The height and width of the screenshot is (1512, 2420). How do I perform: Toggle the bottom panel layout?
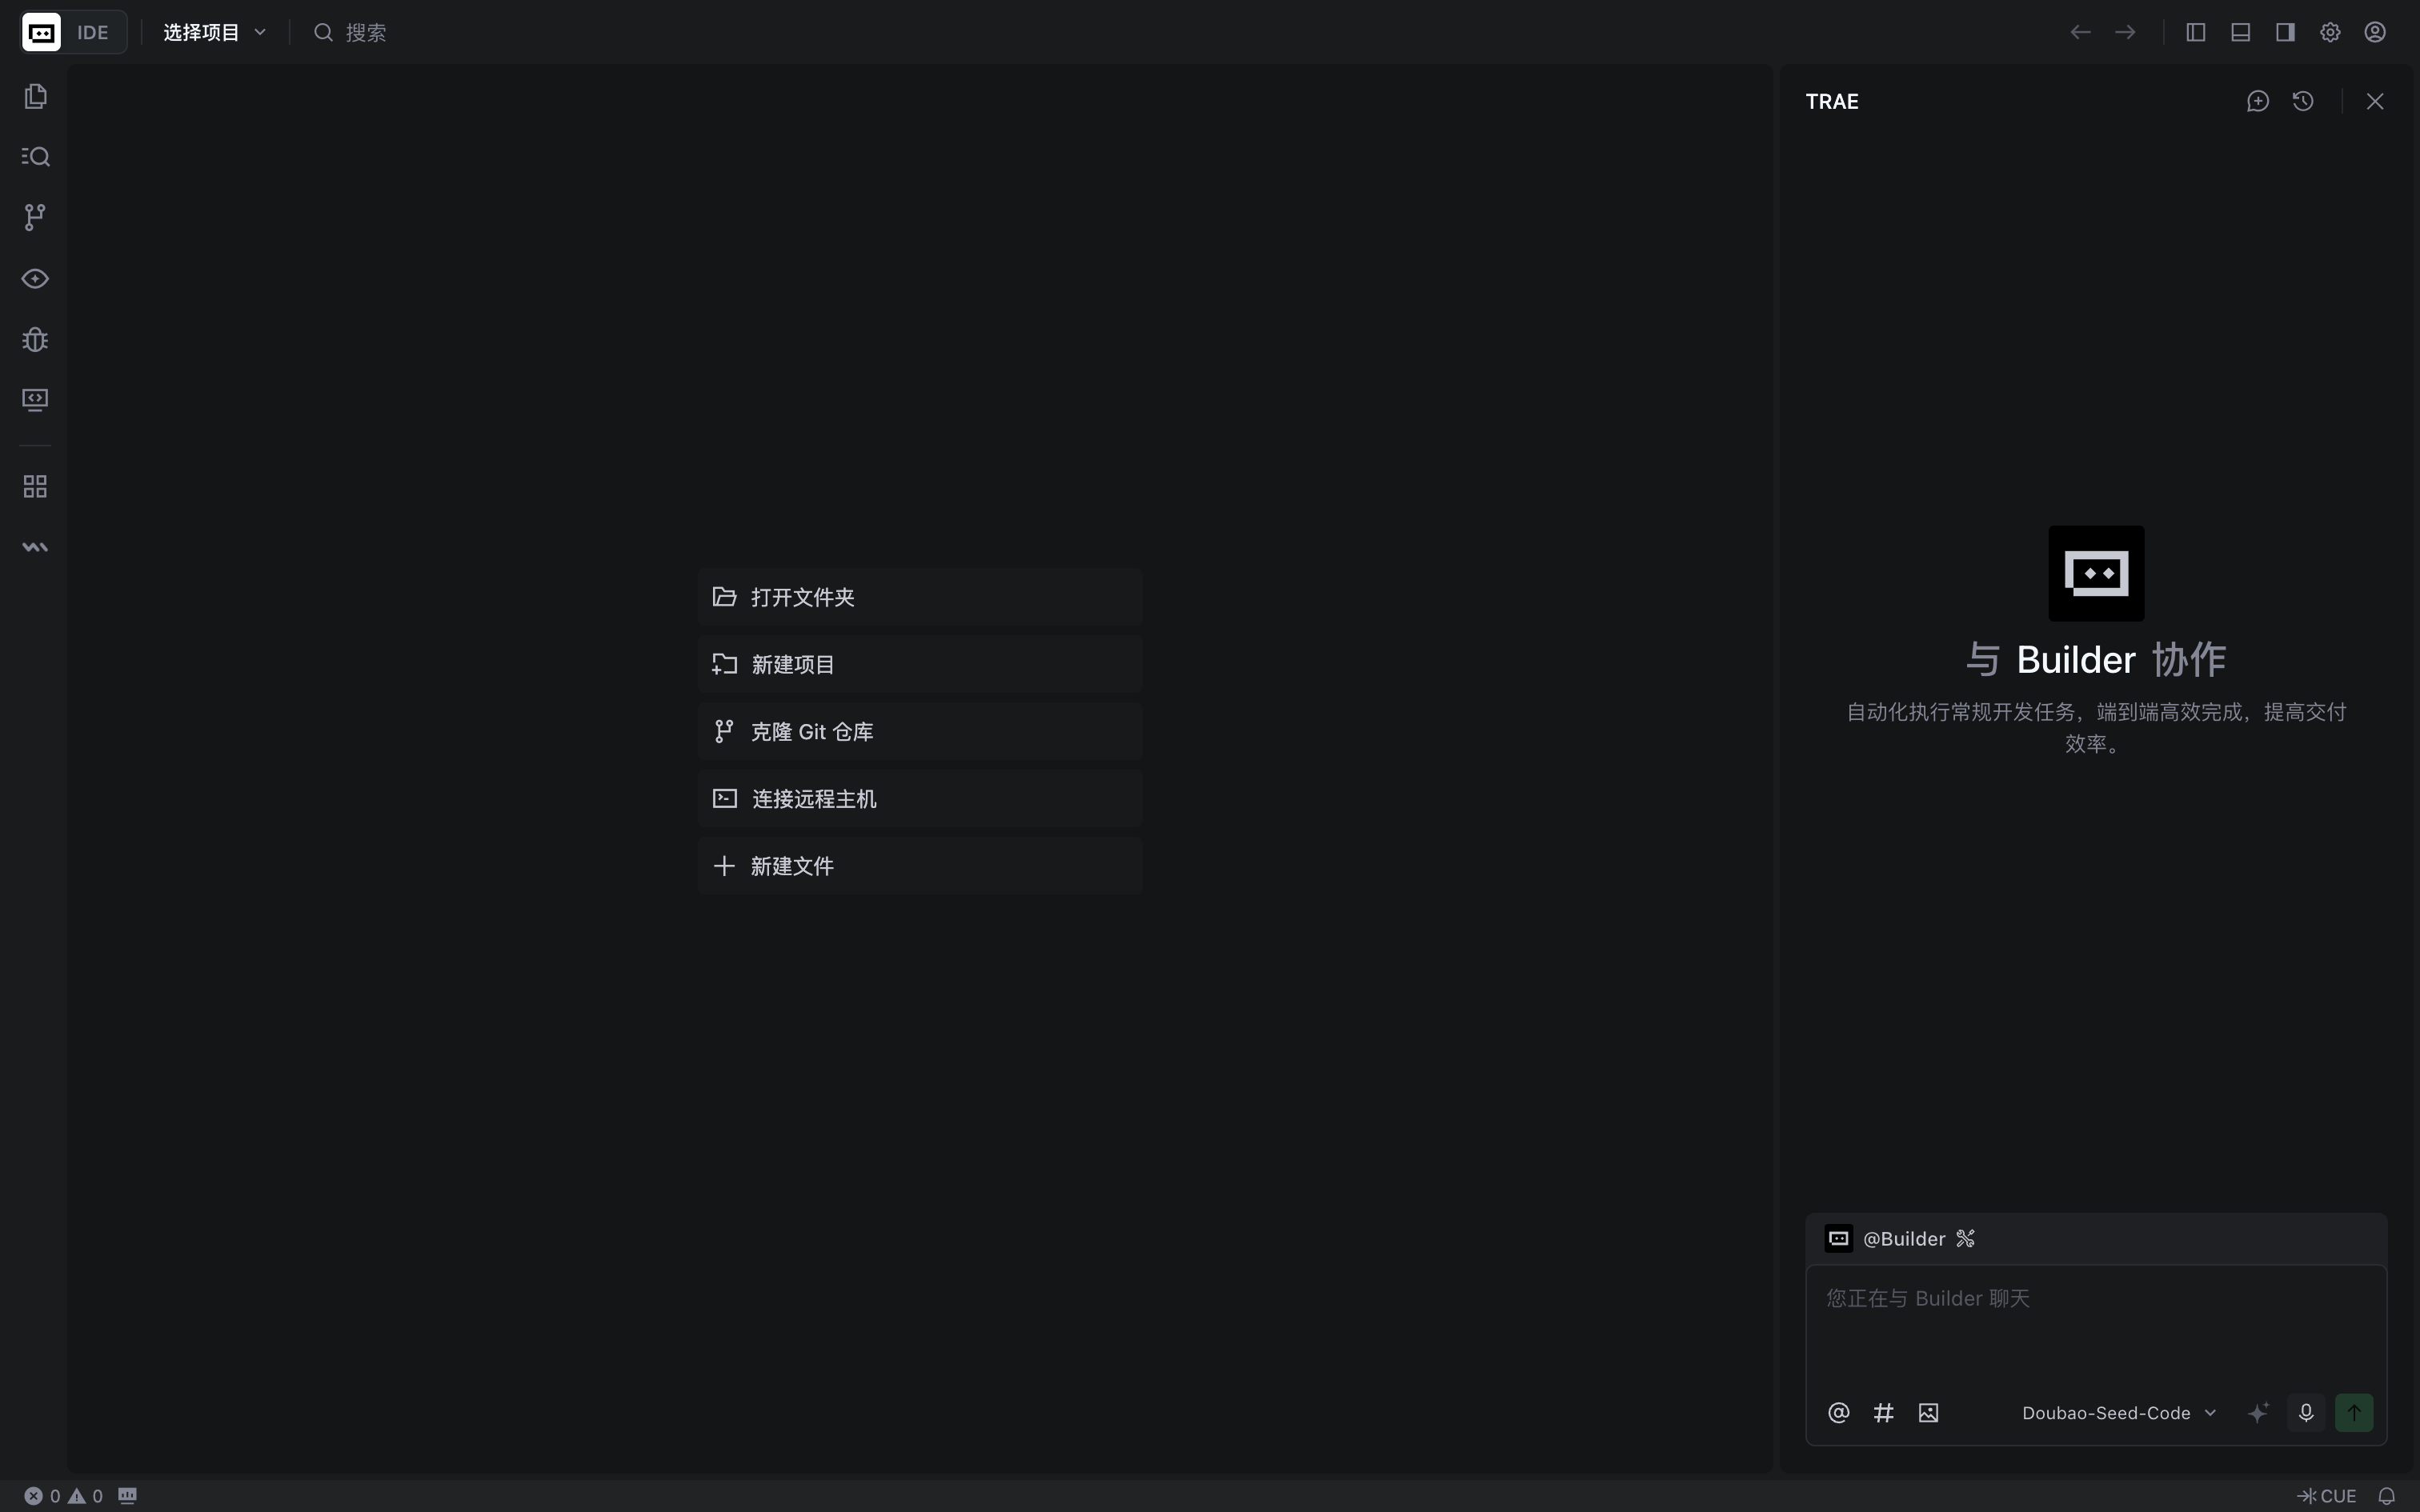tap(2240, 32)
